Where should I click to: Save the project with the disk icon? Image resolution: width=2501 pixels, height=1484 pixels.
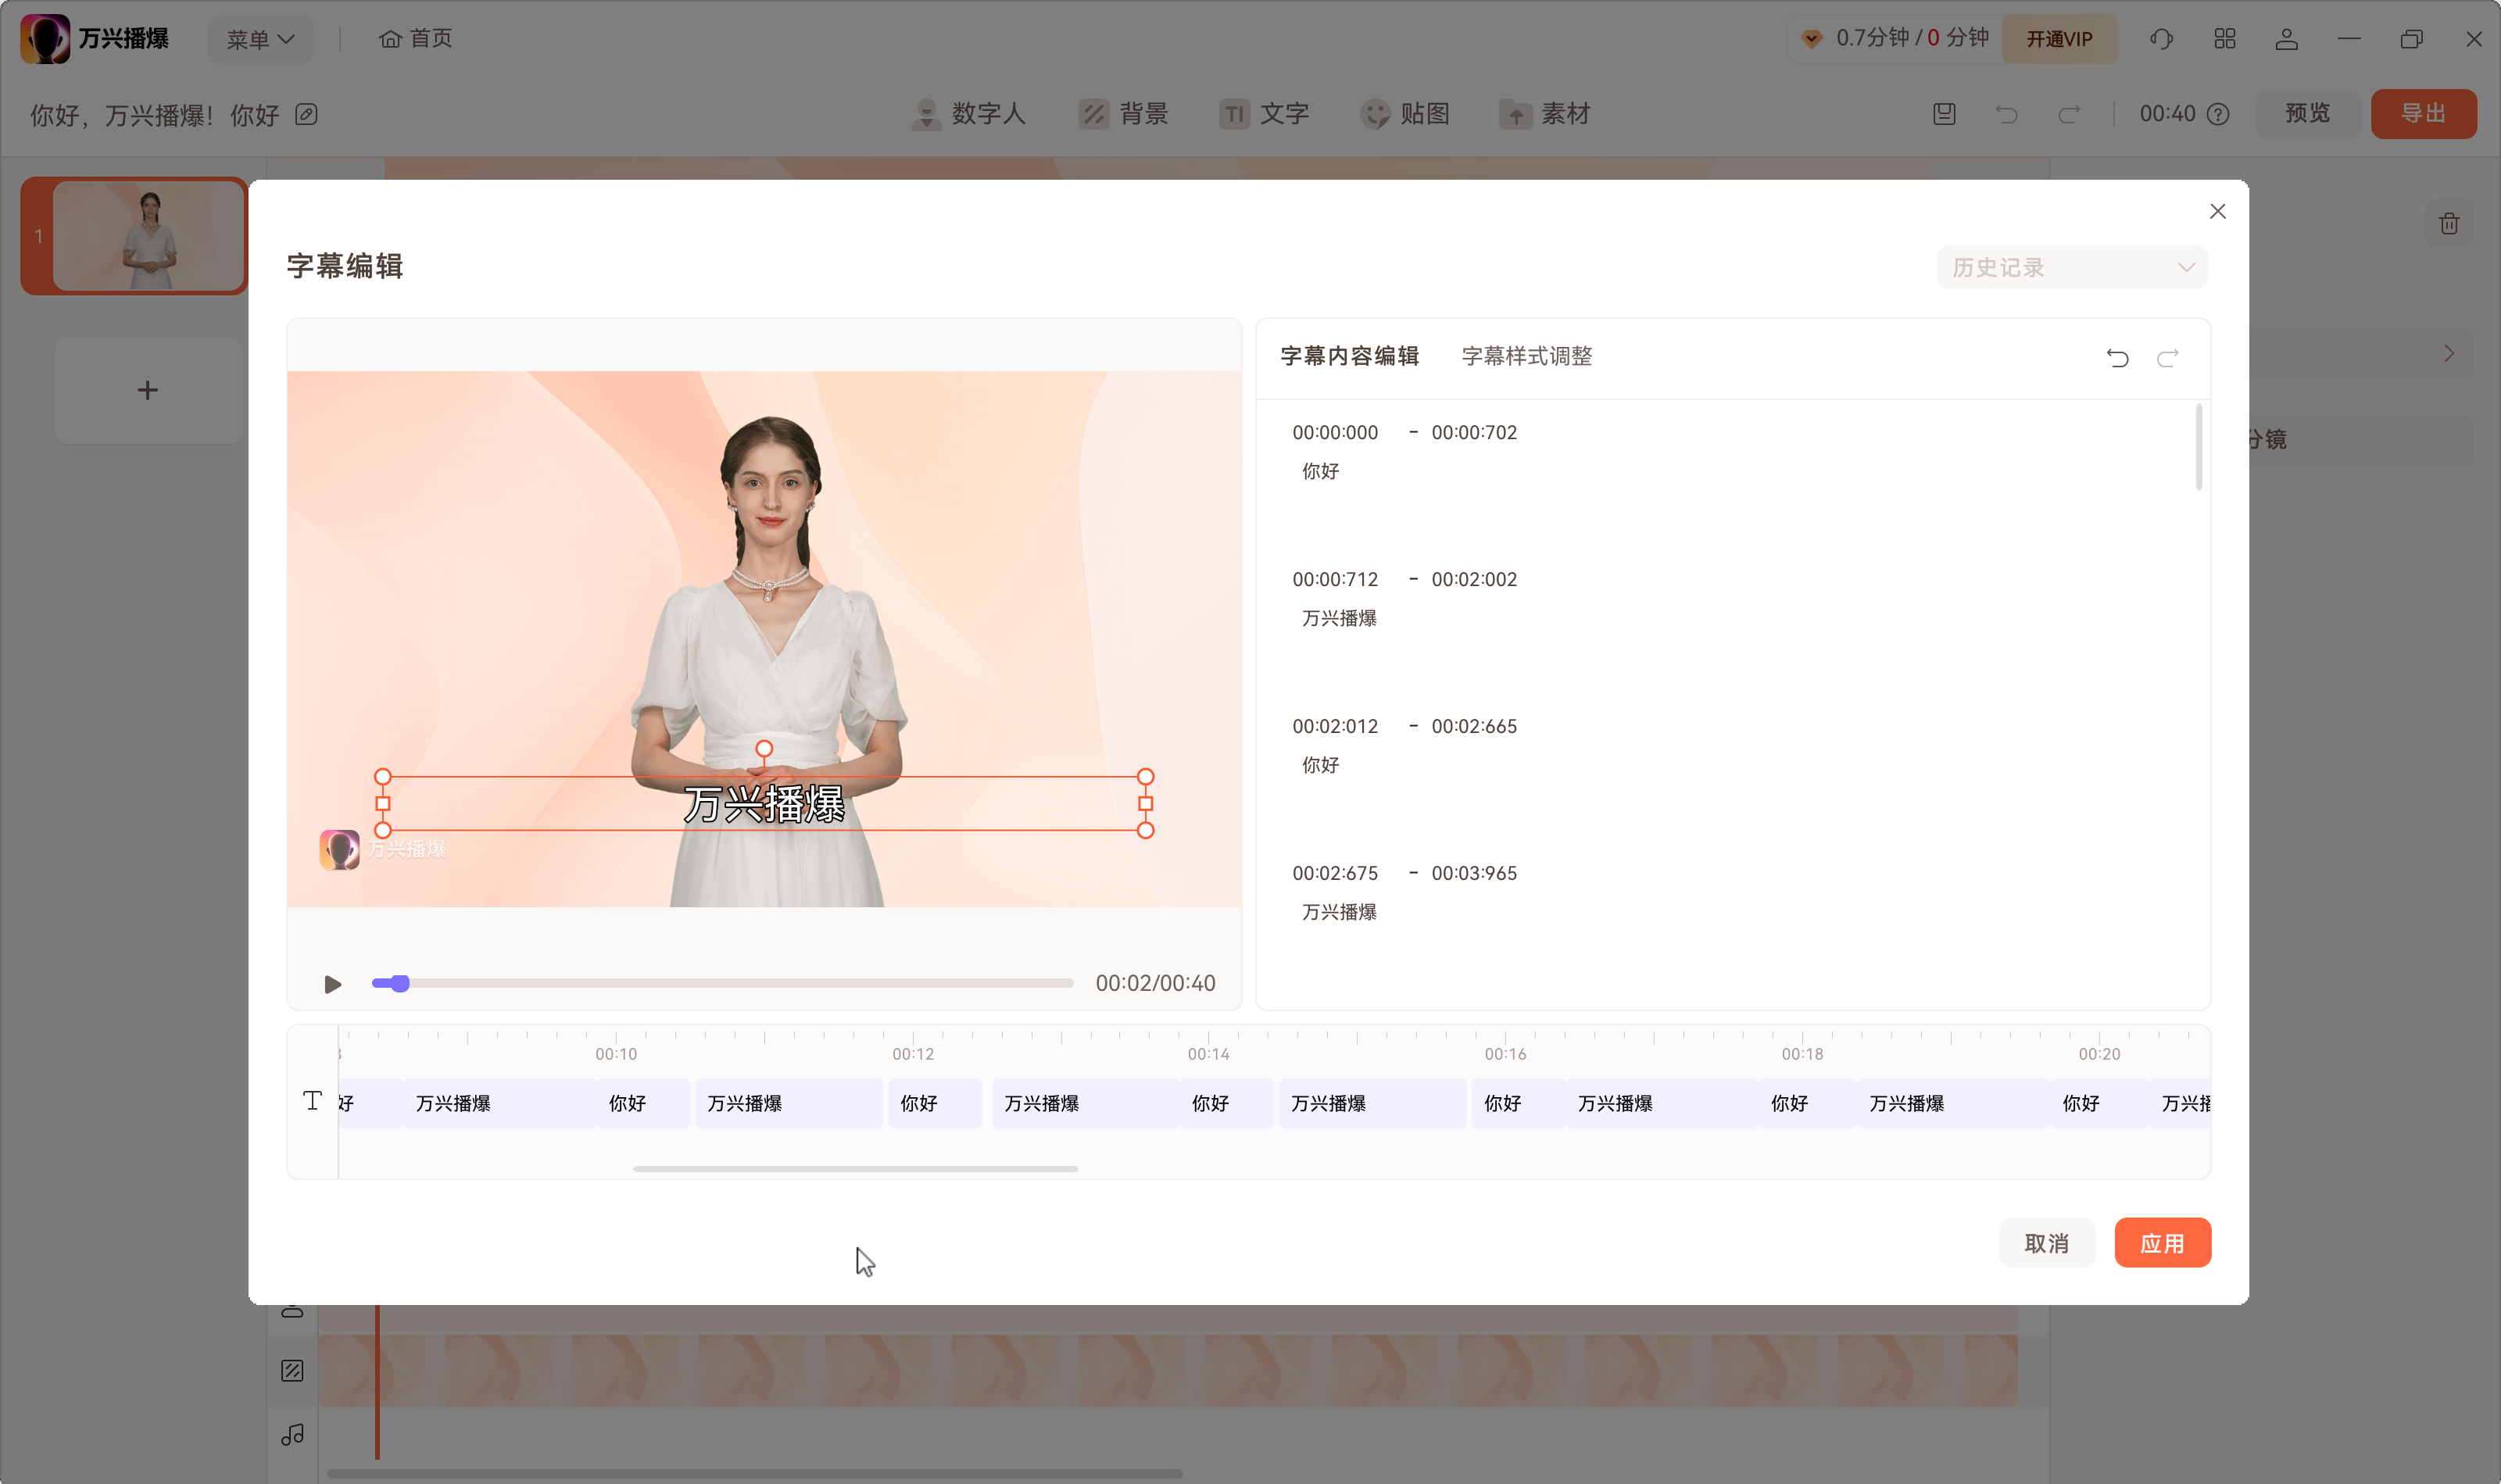[1943, 113]
